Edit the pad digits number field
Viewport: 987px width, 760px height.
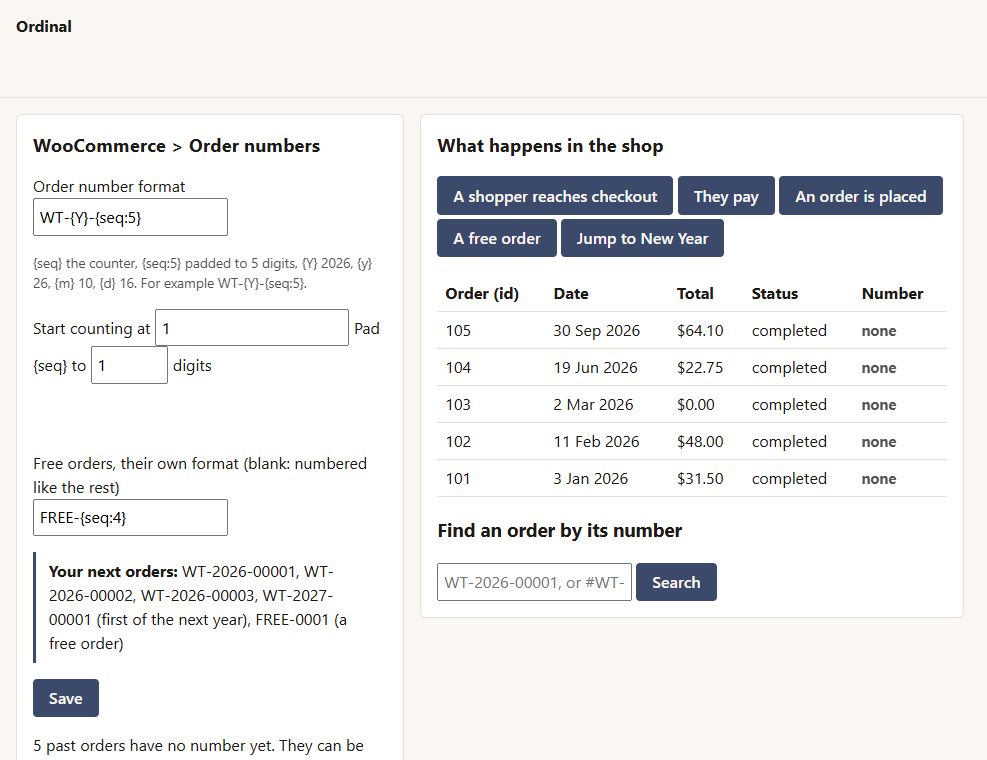tap(130, 365)
